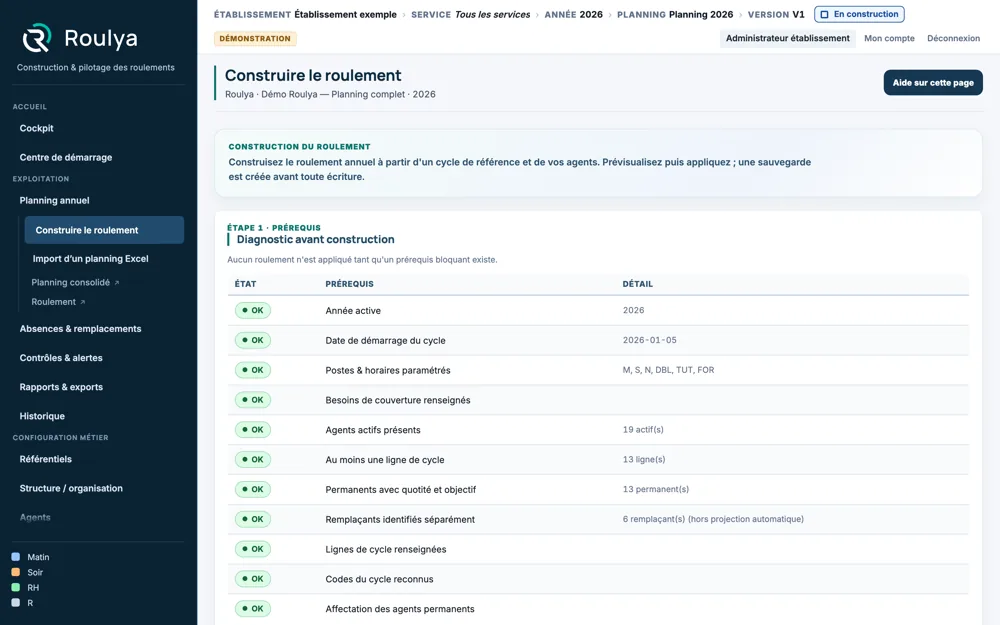The width and height of the screenshot is (1000, 625).
Task: Click the Matin blue legend swatch
Action: point(16,557)
